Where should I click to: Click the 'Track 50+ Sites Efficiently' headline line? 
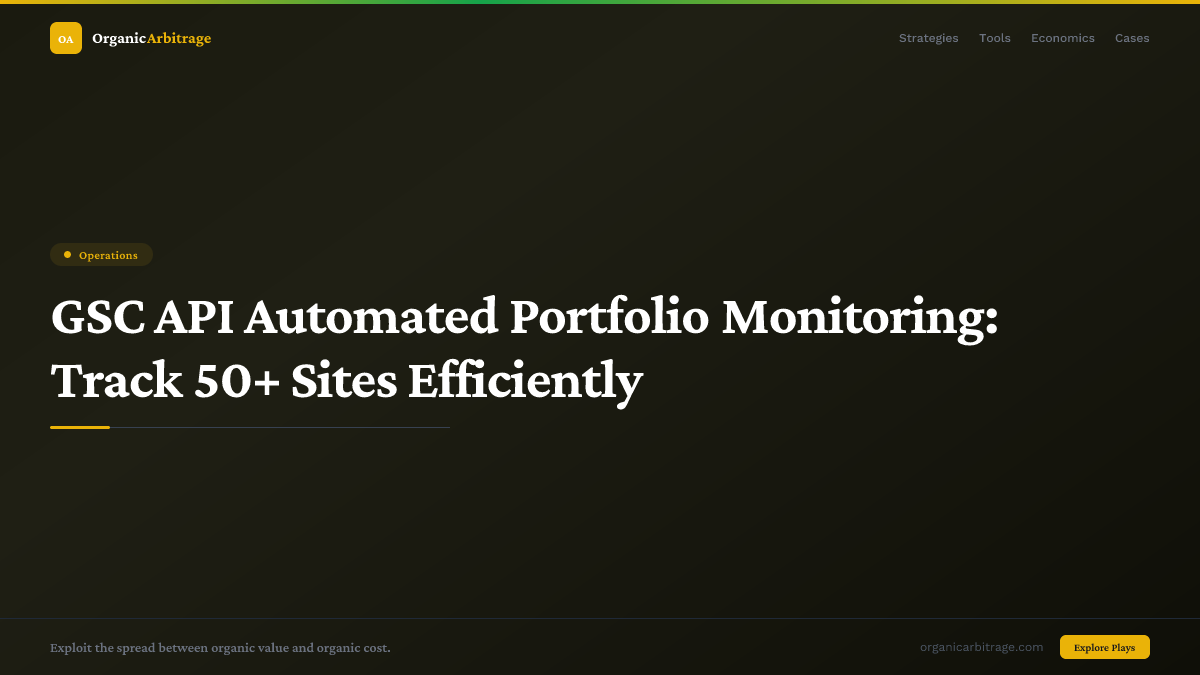point(347,381)
